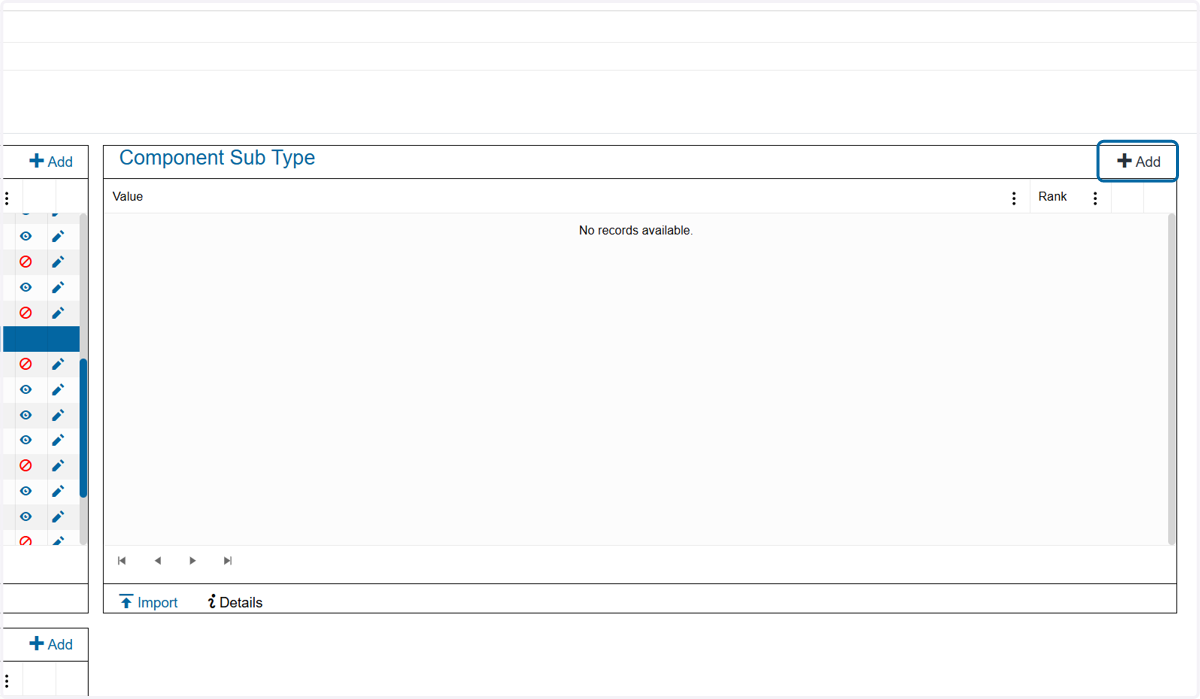
Task: Click the Component Sub Type heading
Action: coord(217,158)
